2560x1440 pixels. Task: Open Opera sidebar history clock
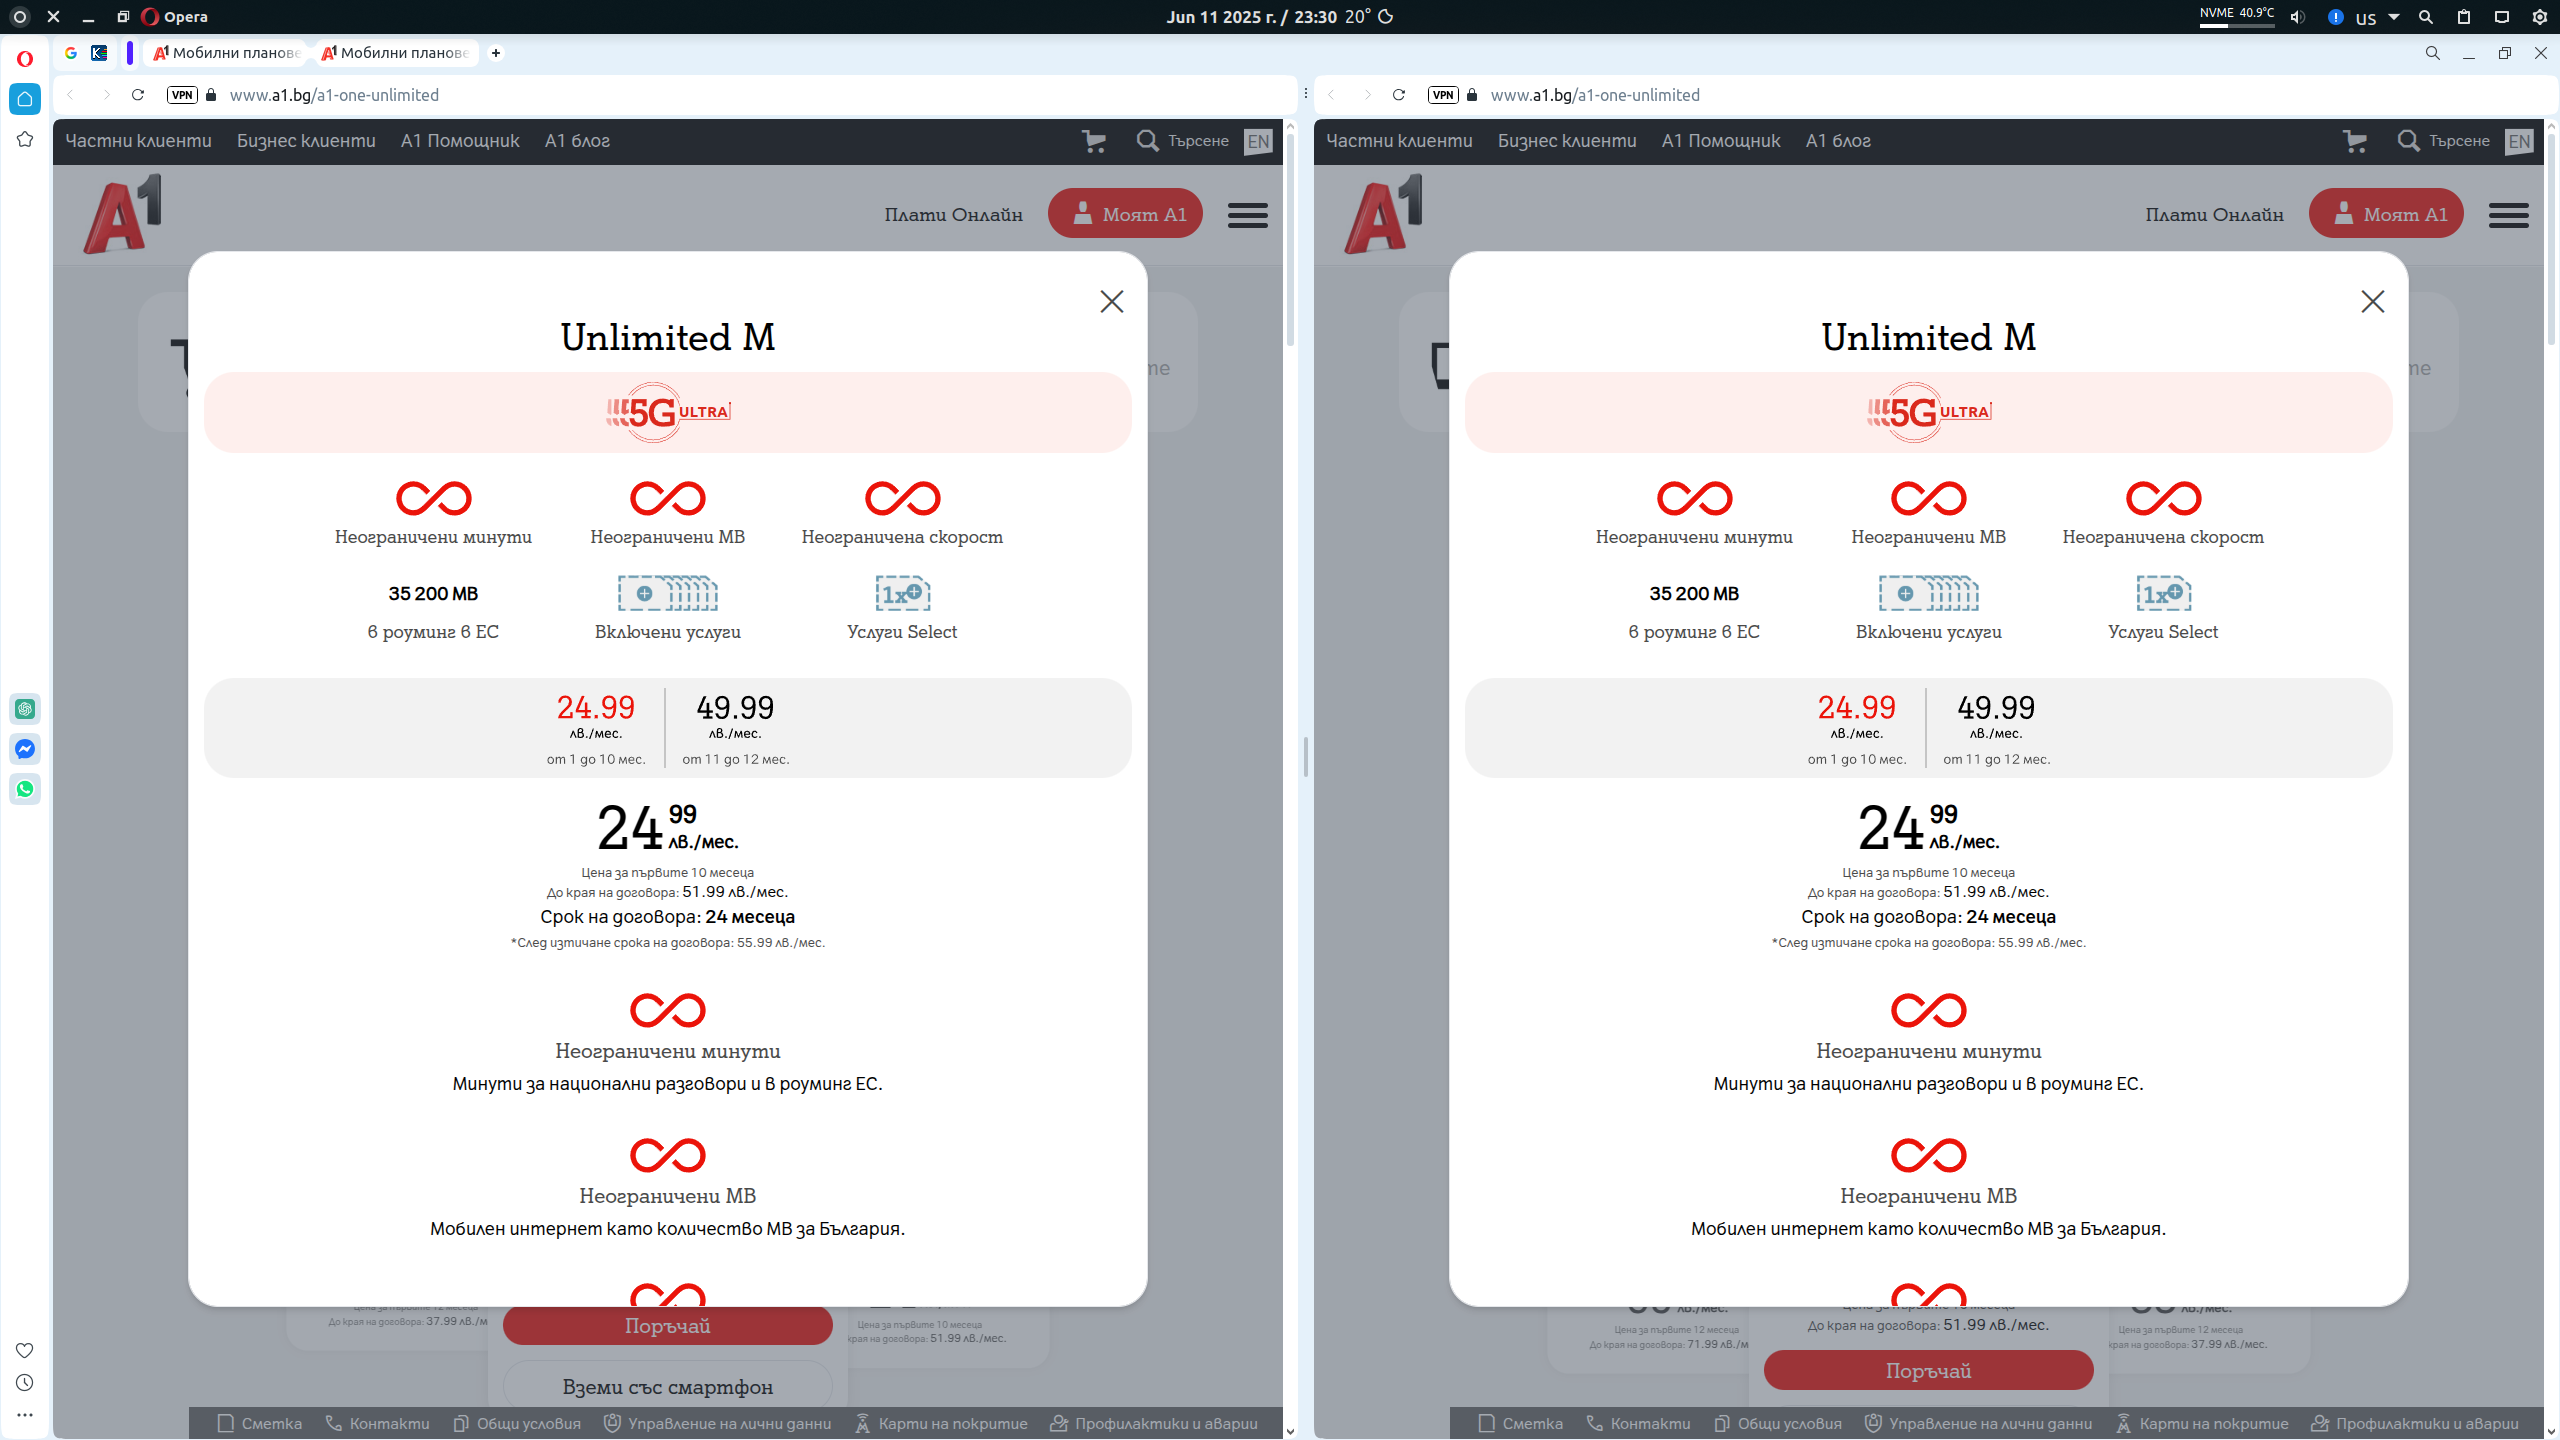tap(25, 1383)
